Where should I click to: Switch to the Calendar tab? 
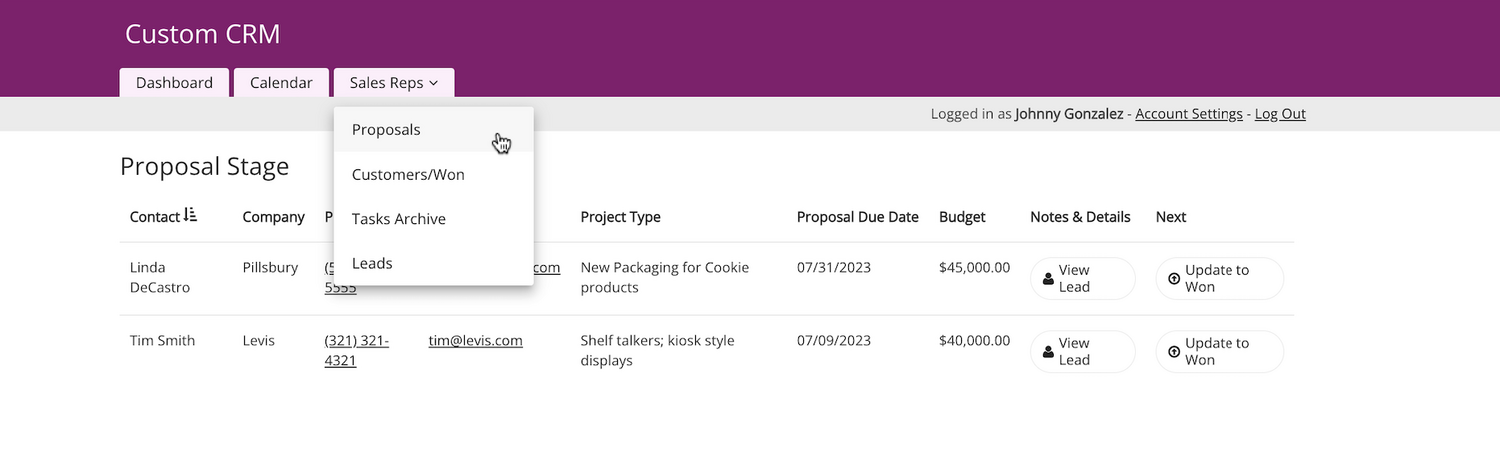[x=281, y=83]
